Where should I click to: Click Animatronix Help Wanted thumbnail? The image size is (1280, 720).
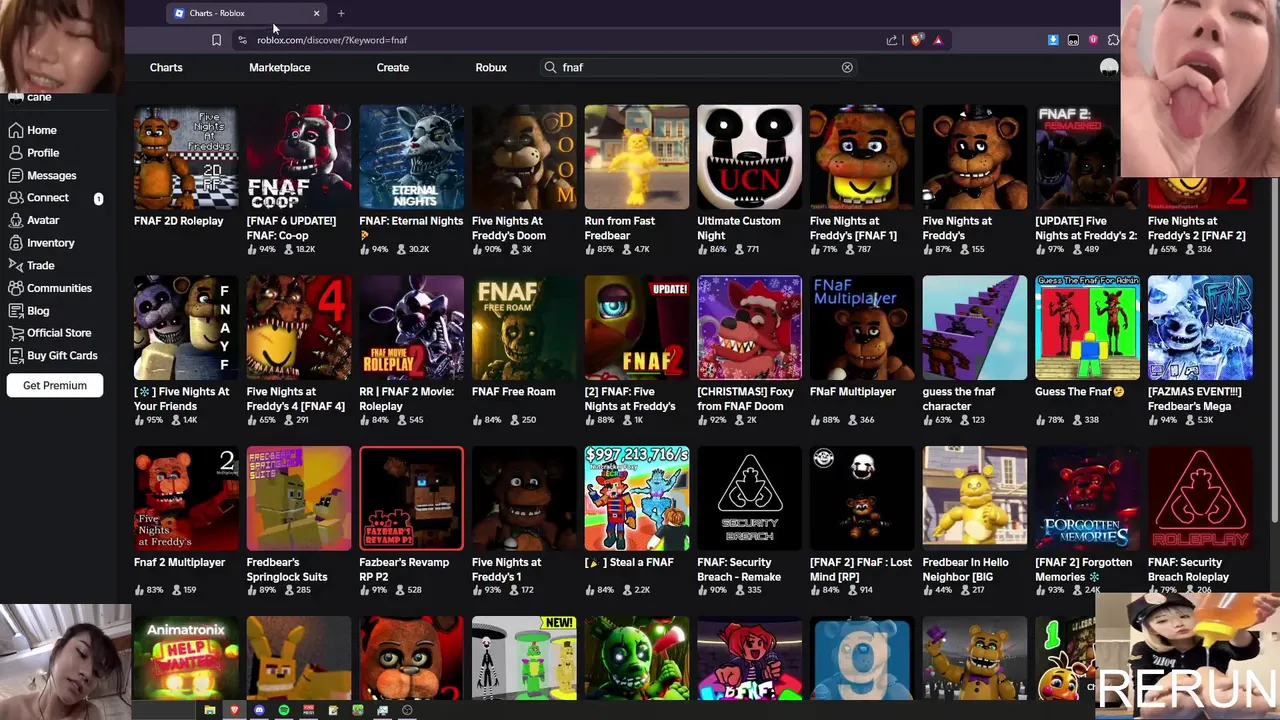tap(186, 659)
